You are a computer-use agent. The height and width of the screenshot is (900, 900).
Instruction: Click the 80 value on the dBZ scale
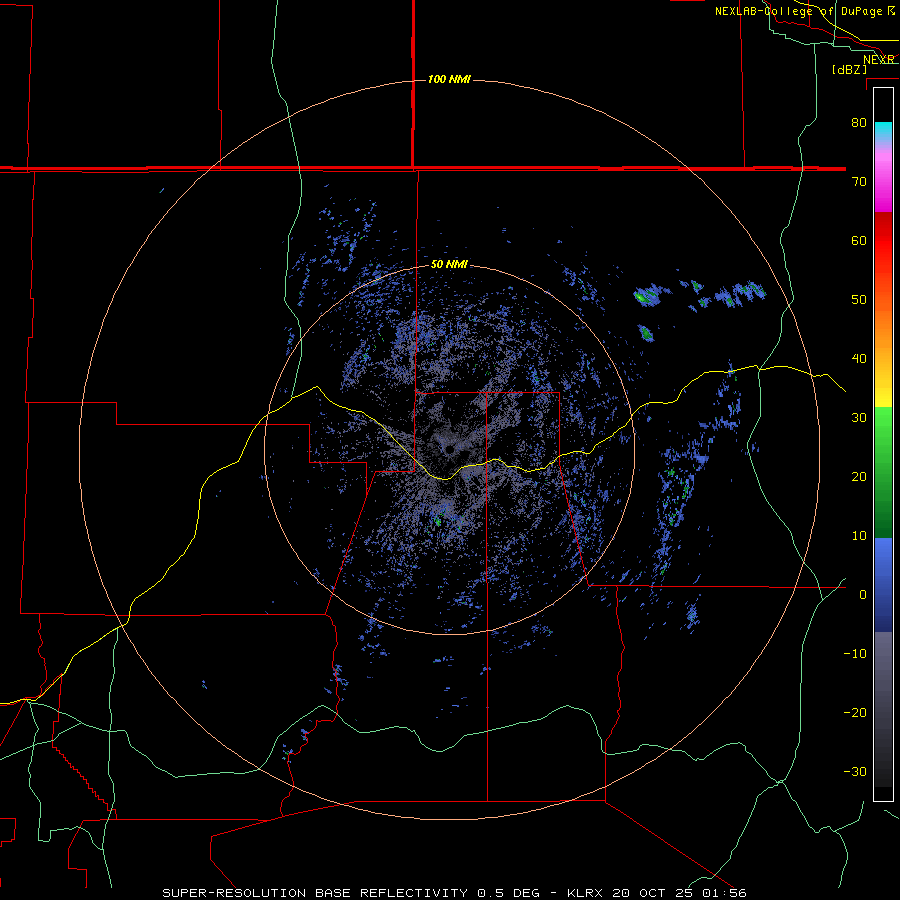[x=859, y=122]
